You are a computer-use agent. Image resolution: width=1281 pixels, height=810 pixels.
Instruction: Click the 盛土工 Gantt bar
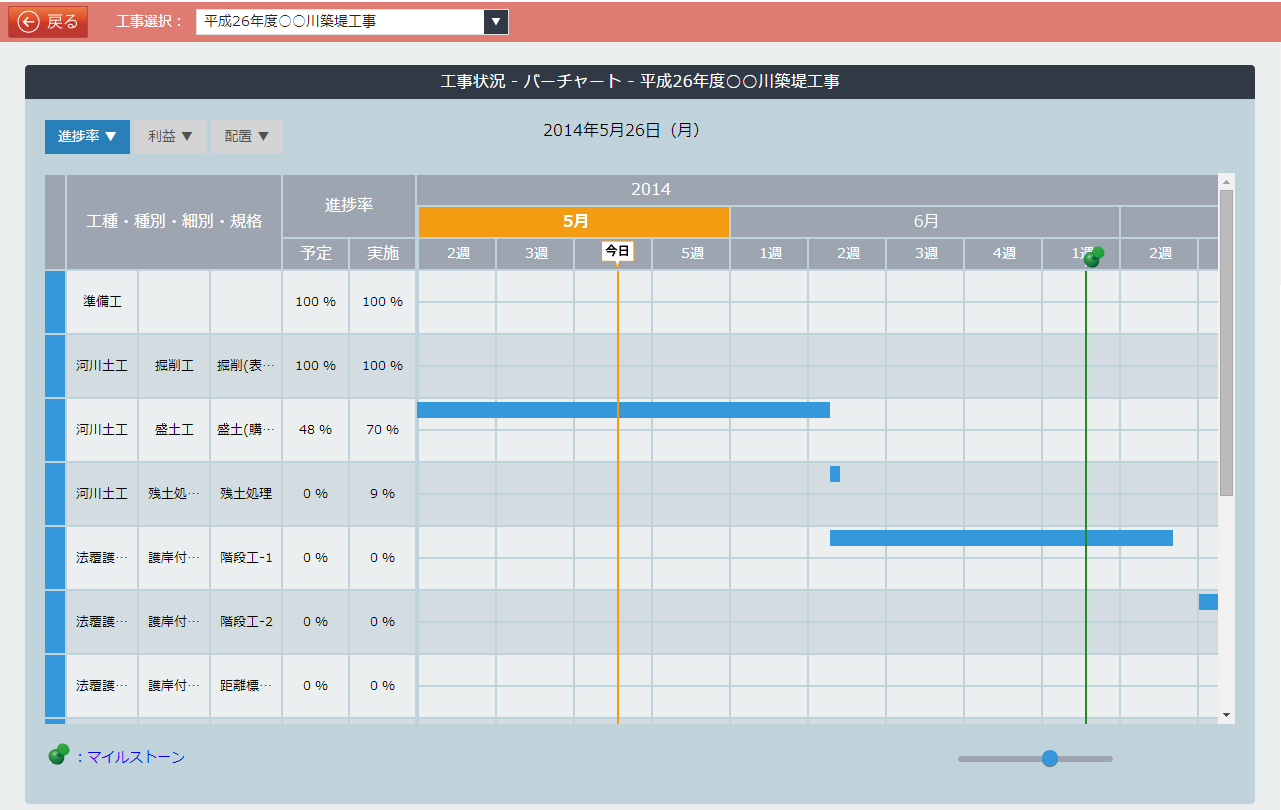tap(623, 410)
